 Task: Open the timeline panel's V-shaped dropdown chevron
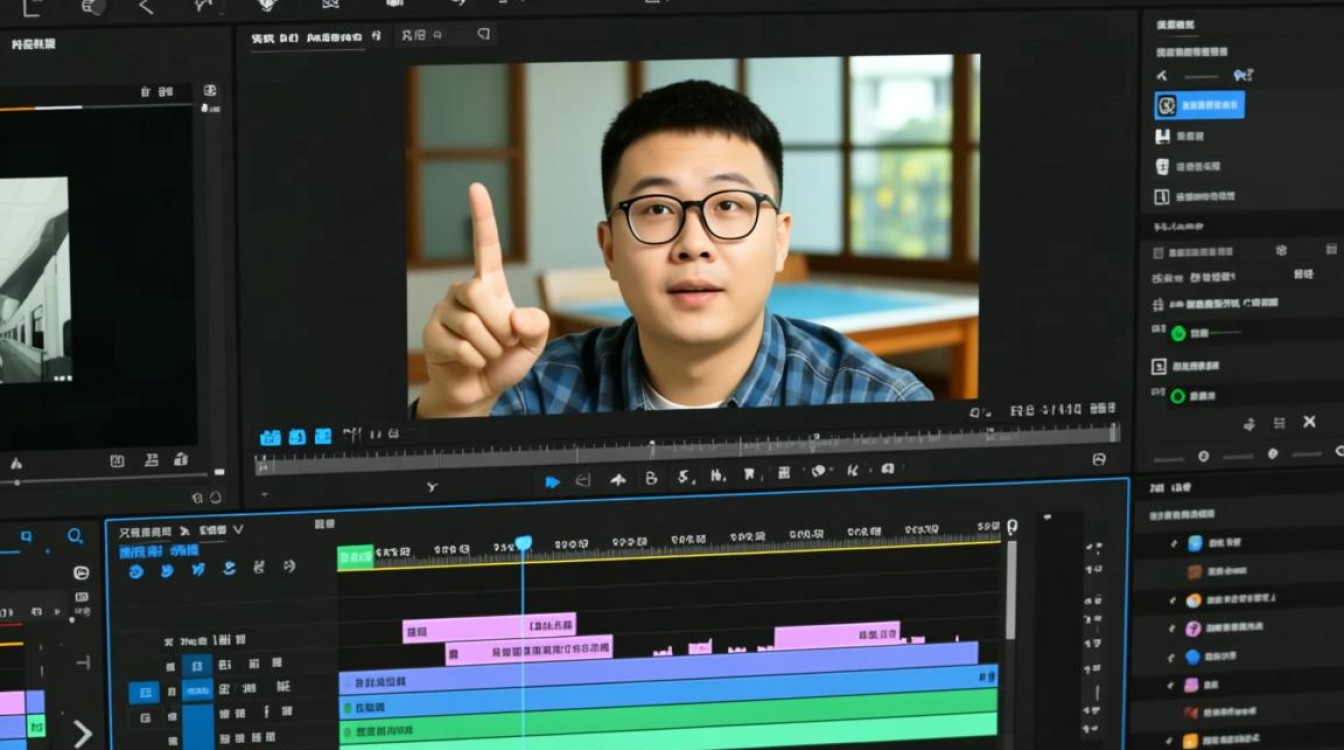click(237, 529)
